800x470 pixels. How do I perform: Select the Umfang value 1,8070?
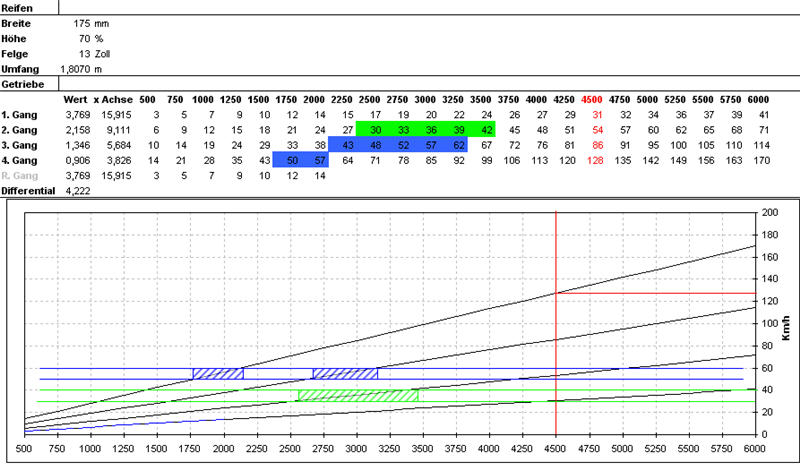tap(80, 69)
